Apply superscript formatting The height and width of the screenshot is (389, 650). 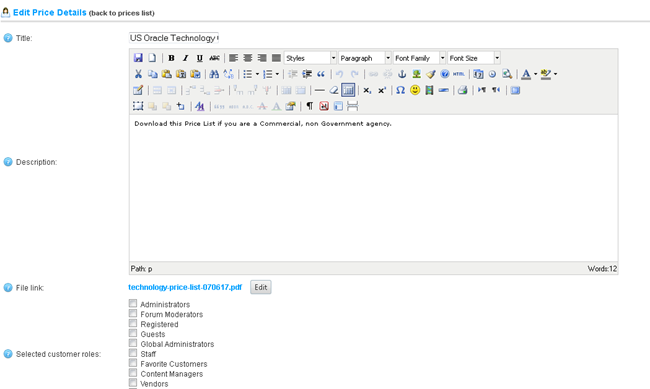(382, 90)
